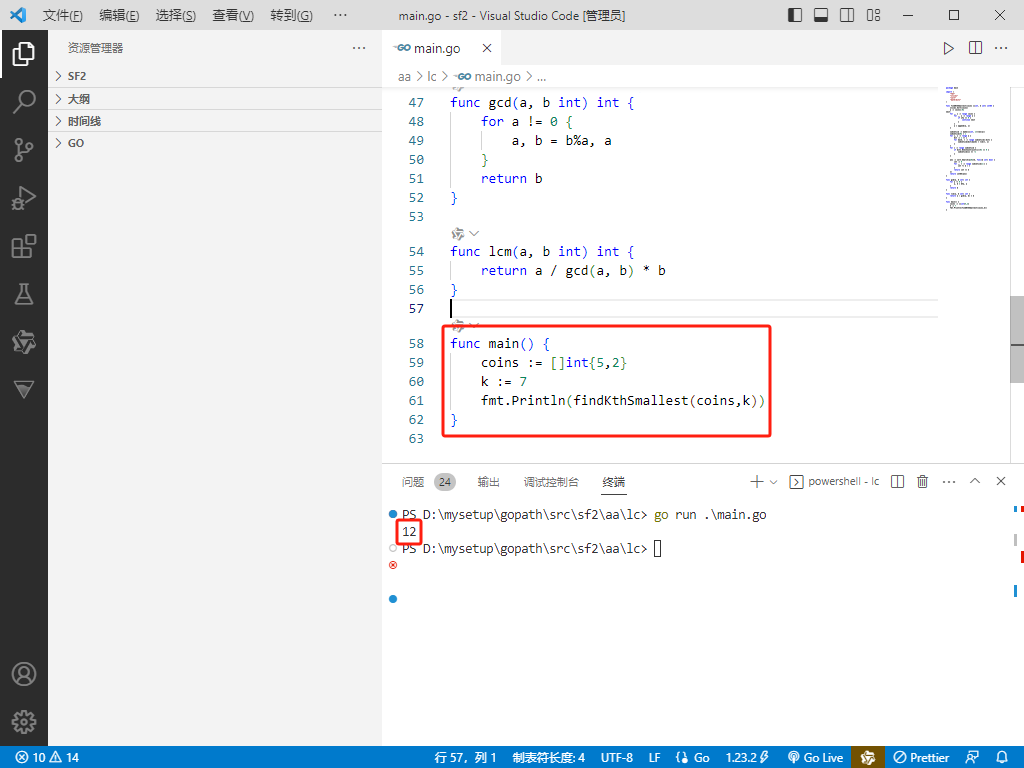Click the terminal prompt input area
This screenshot has width=1024, height=768.
point(658,549)
